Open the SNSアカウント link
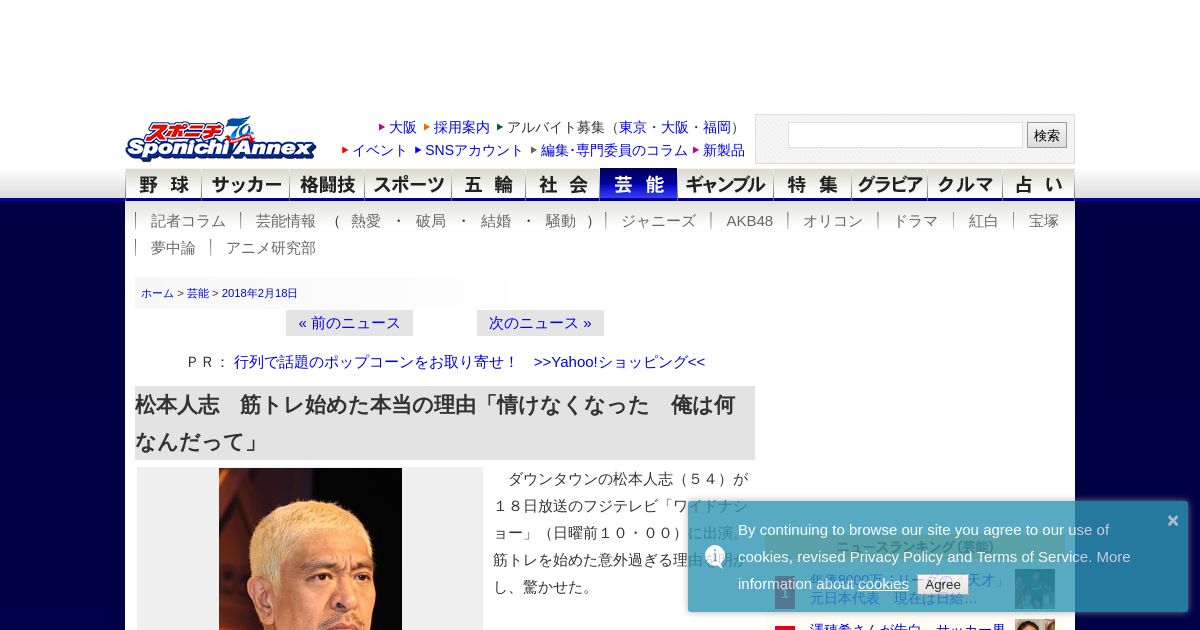1200x630 pixels. [474, 150]
